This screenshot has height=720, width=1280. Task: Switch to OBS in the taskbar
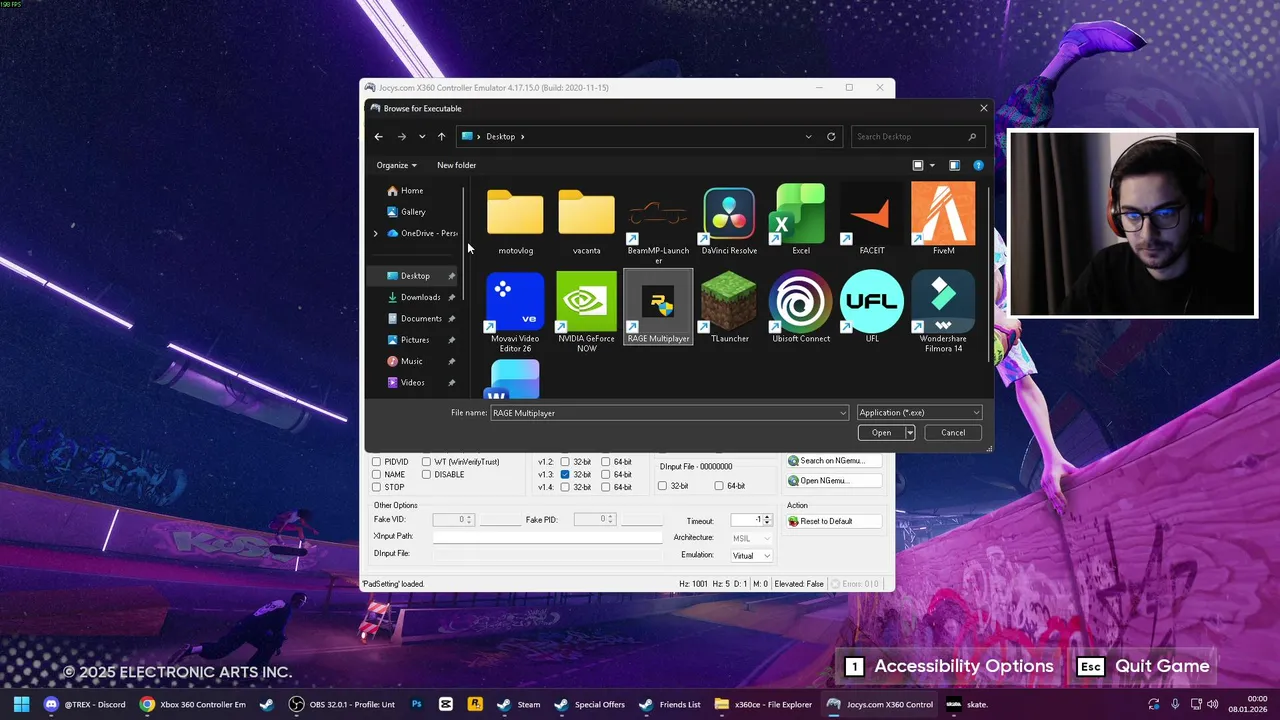pos(342,704)
